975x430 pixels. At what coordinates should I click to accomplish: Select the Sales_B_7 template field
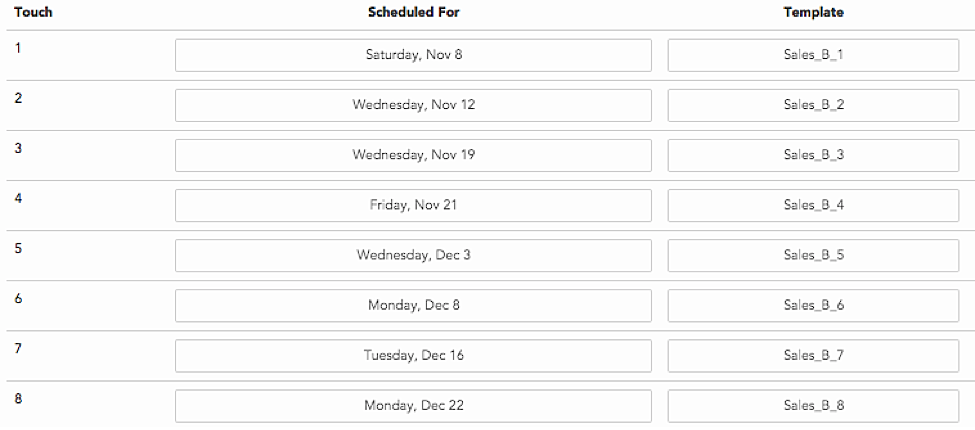click(813, 356)
